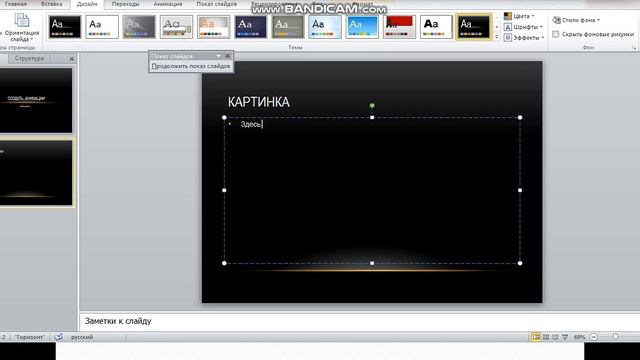Toggle Hide Background Graphics checkbox
The image size is (640, 360).
pyautogui.click(x=556, y=34)
